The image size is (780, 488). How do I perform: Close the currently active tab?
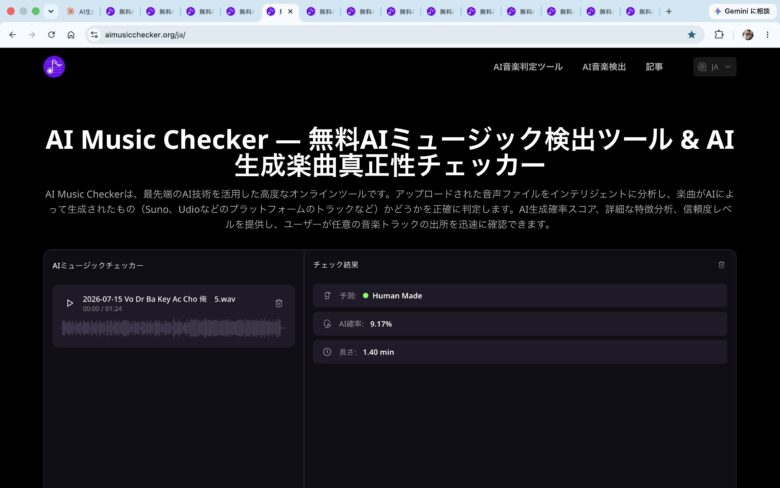(291, 11)
